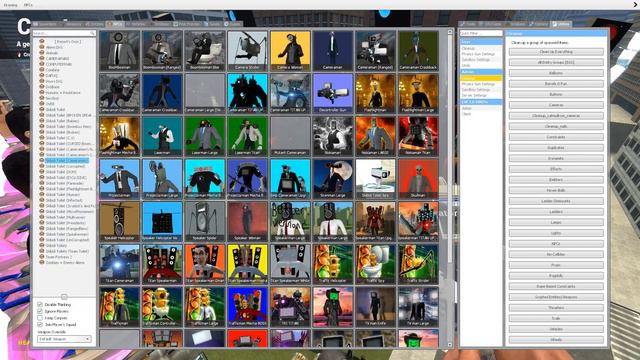This screenshot has height=360, width=640.
Task: Spawn the Laserman Large on green background
Action: (205, 136)
